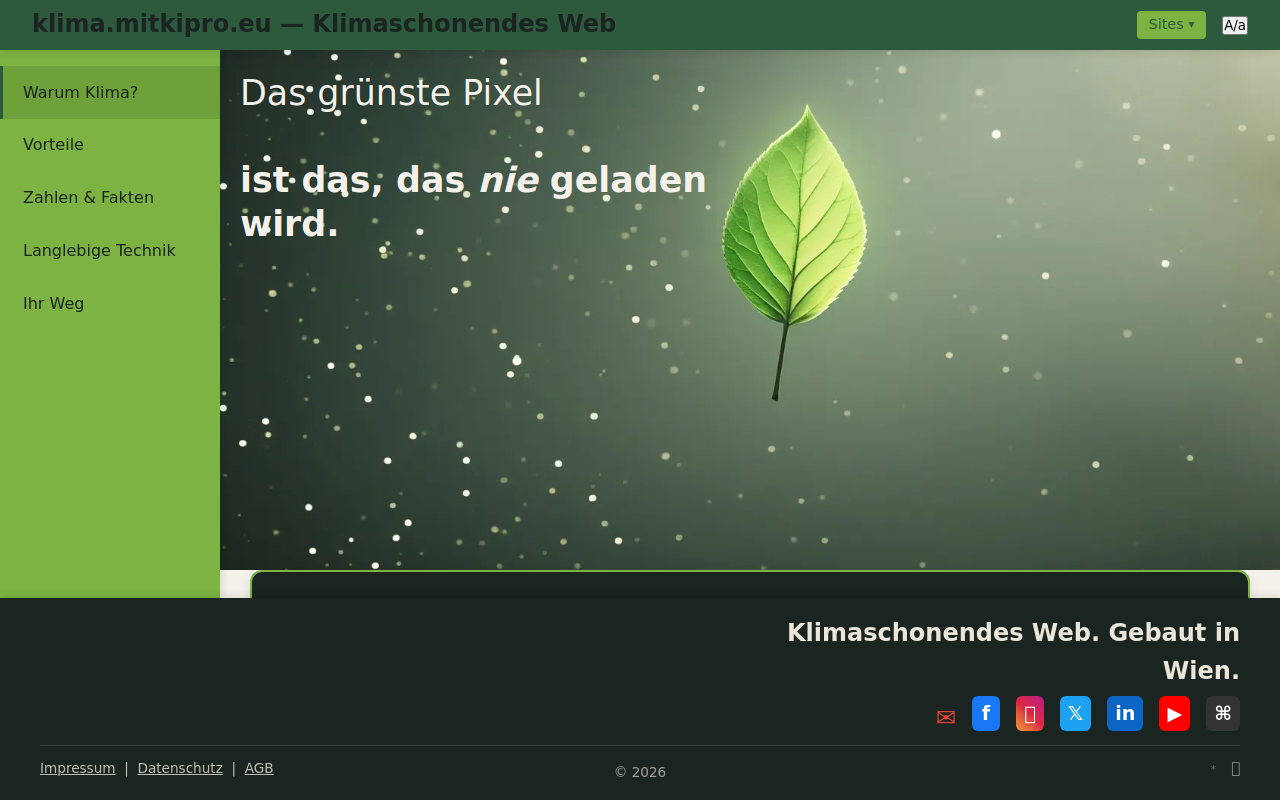The image size is (1280, 800).
Task: Open the Impressum link
Action: [x=77, y=768]
